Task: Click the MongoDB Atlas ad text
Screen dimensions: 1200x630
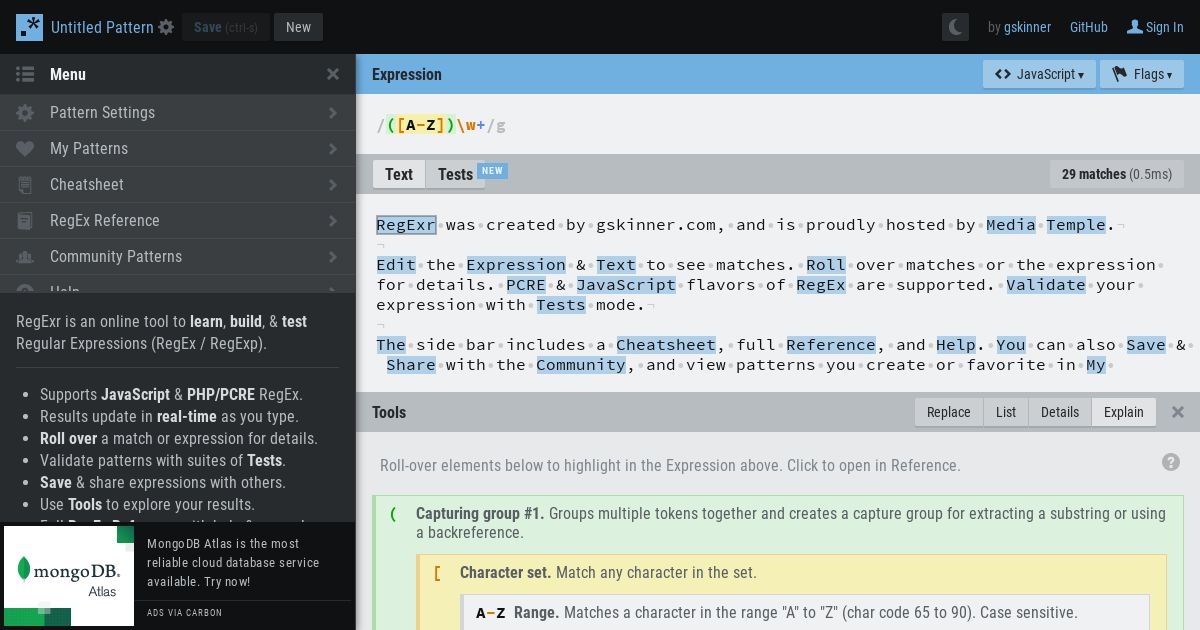Action: click(x=233, y=563)
